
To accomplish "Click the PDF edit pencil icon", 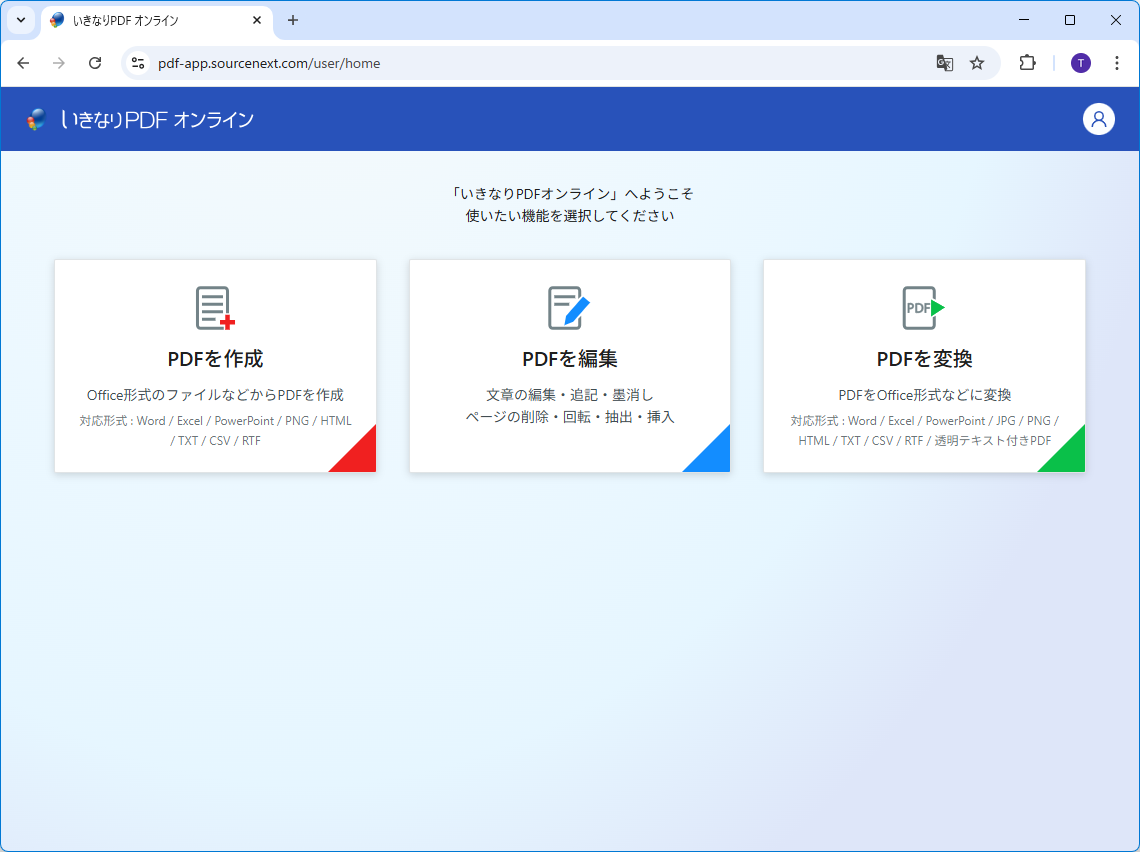I will [x=569, y=308].
